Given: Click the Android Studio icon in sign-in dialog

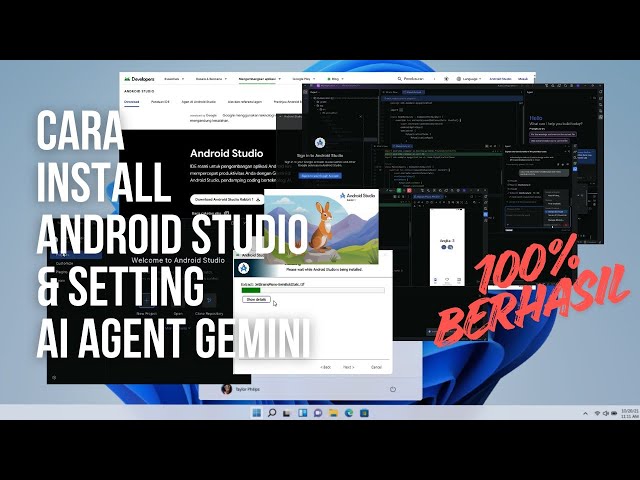Looking at the screenshot, I should (320, 142).
